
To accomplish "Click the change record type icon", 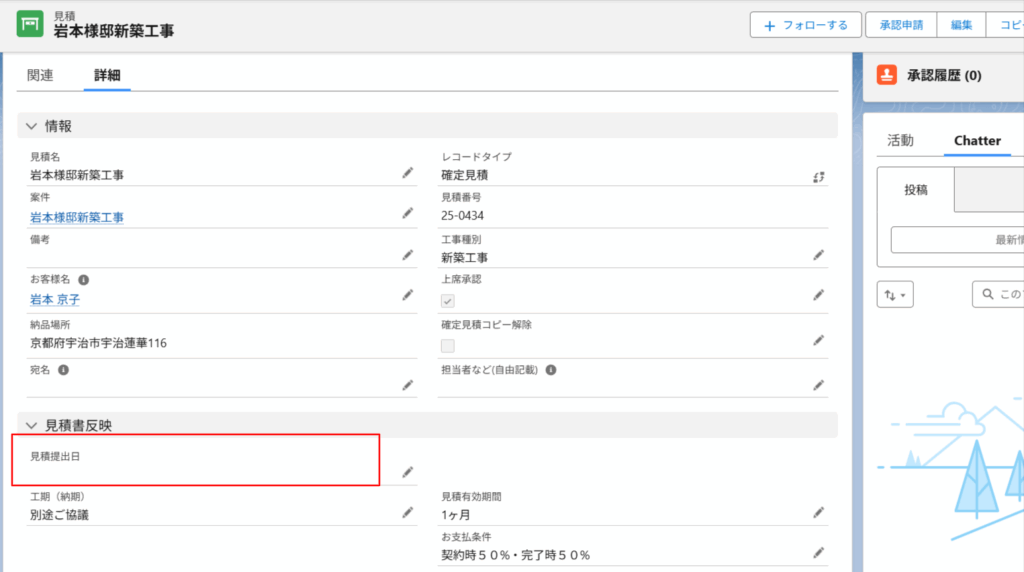I will (x=818, y=176).
